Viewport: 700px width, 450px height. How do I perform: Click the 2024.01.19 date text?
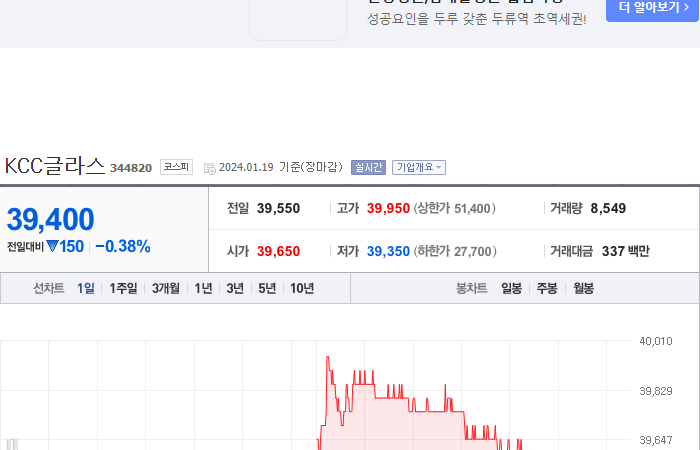(246, 167)
